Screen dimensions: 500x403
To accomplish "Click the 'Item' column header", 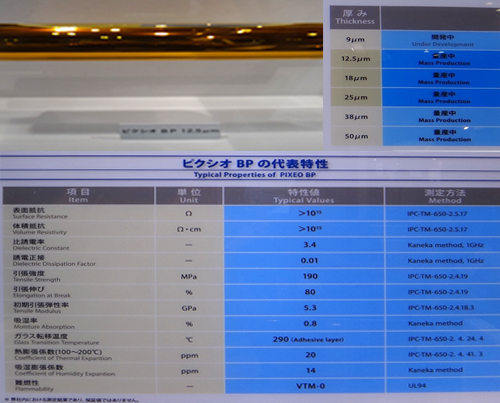I will pos(78,196).
